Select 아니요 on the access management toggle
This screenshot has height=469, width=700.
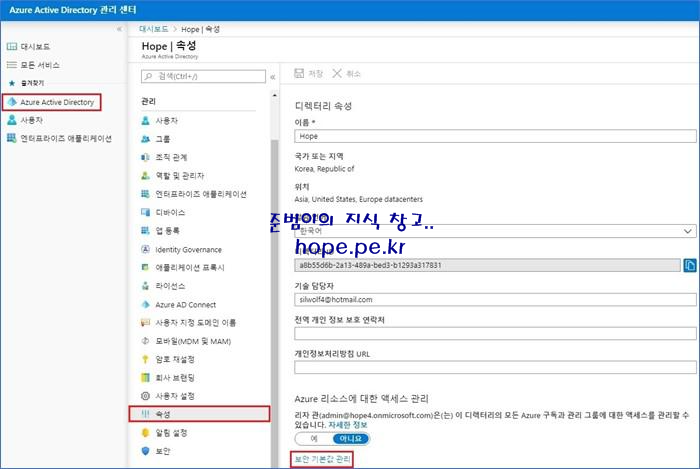(x=351, y=439)
